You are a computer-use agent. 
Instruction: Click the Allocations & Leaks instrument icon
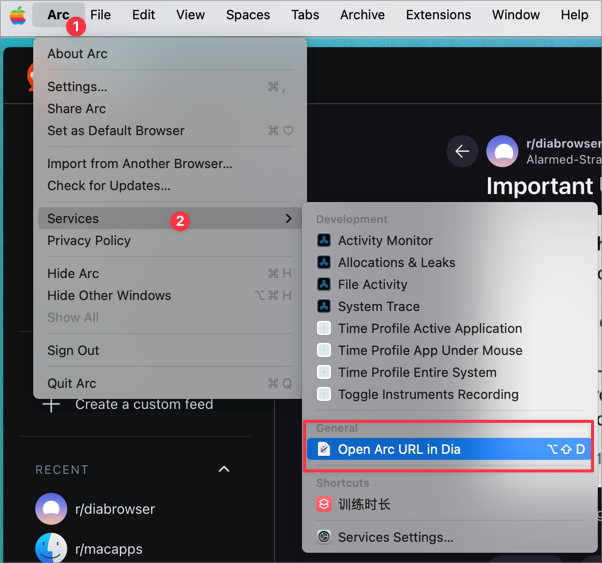(x=324, y=262)
